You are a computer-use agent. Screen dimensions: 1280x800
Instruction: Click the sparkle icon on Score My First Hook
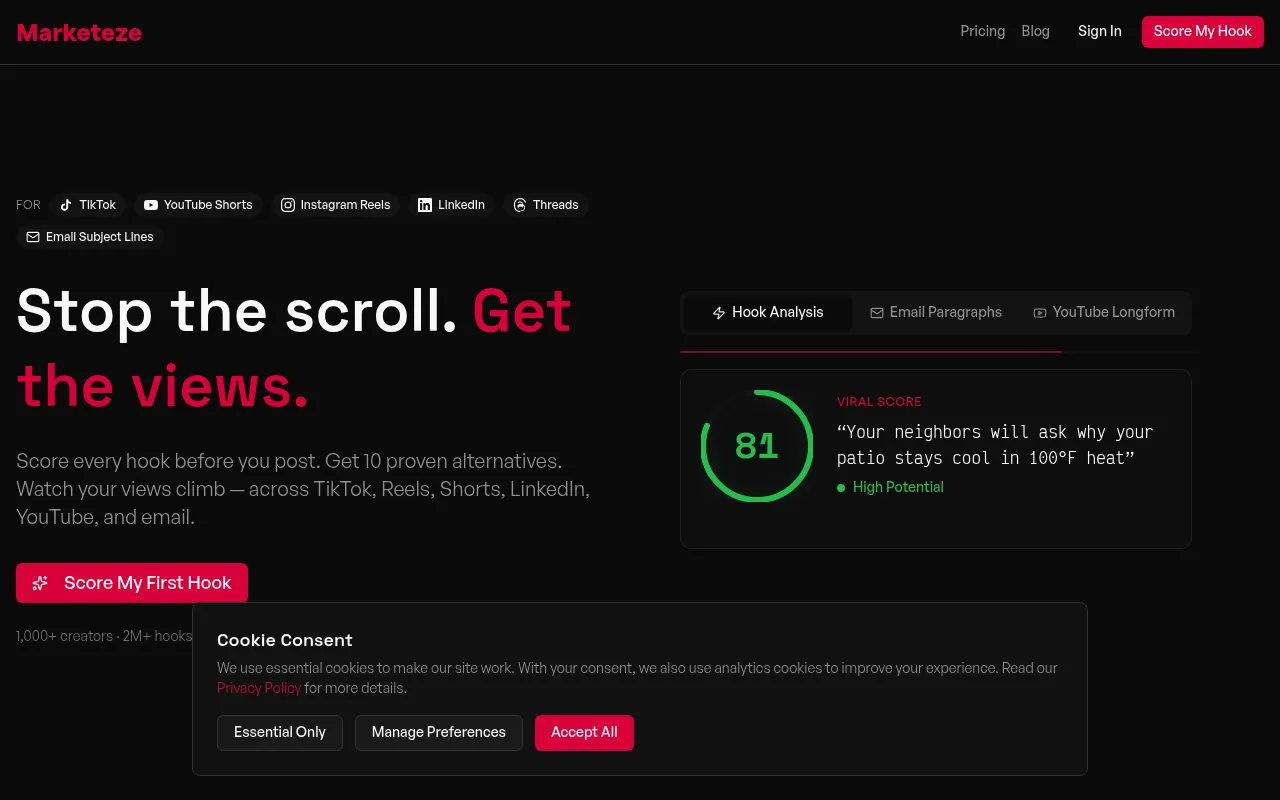(40, 583)
